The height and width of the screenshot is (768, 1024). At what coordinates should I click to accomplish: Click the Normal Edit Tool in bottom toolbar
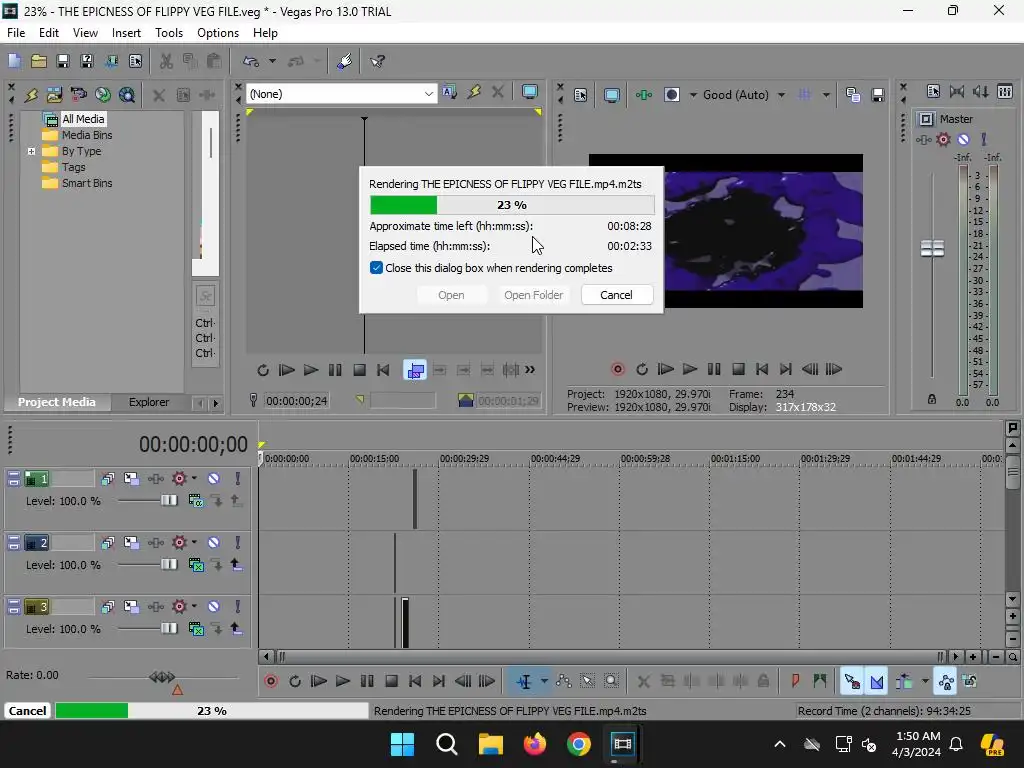[x=524, y=681]
